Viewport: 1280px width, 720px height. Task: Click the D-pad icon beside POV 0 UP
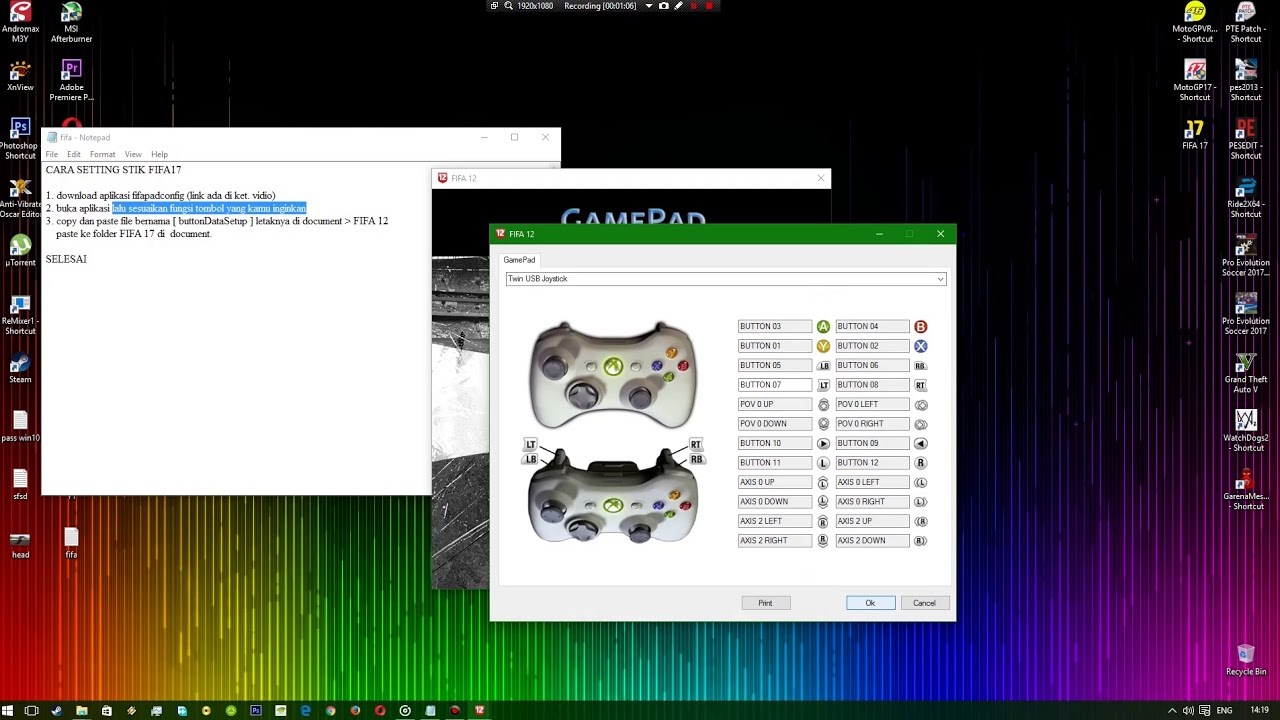(x=823, y=405)
